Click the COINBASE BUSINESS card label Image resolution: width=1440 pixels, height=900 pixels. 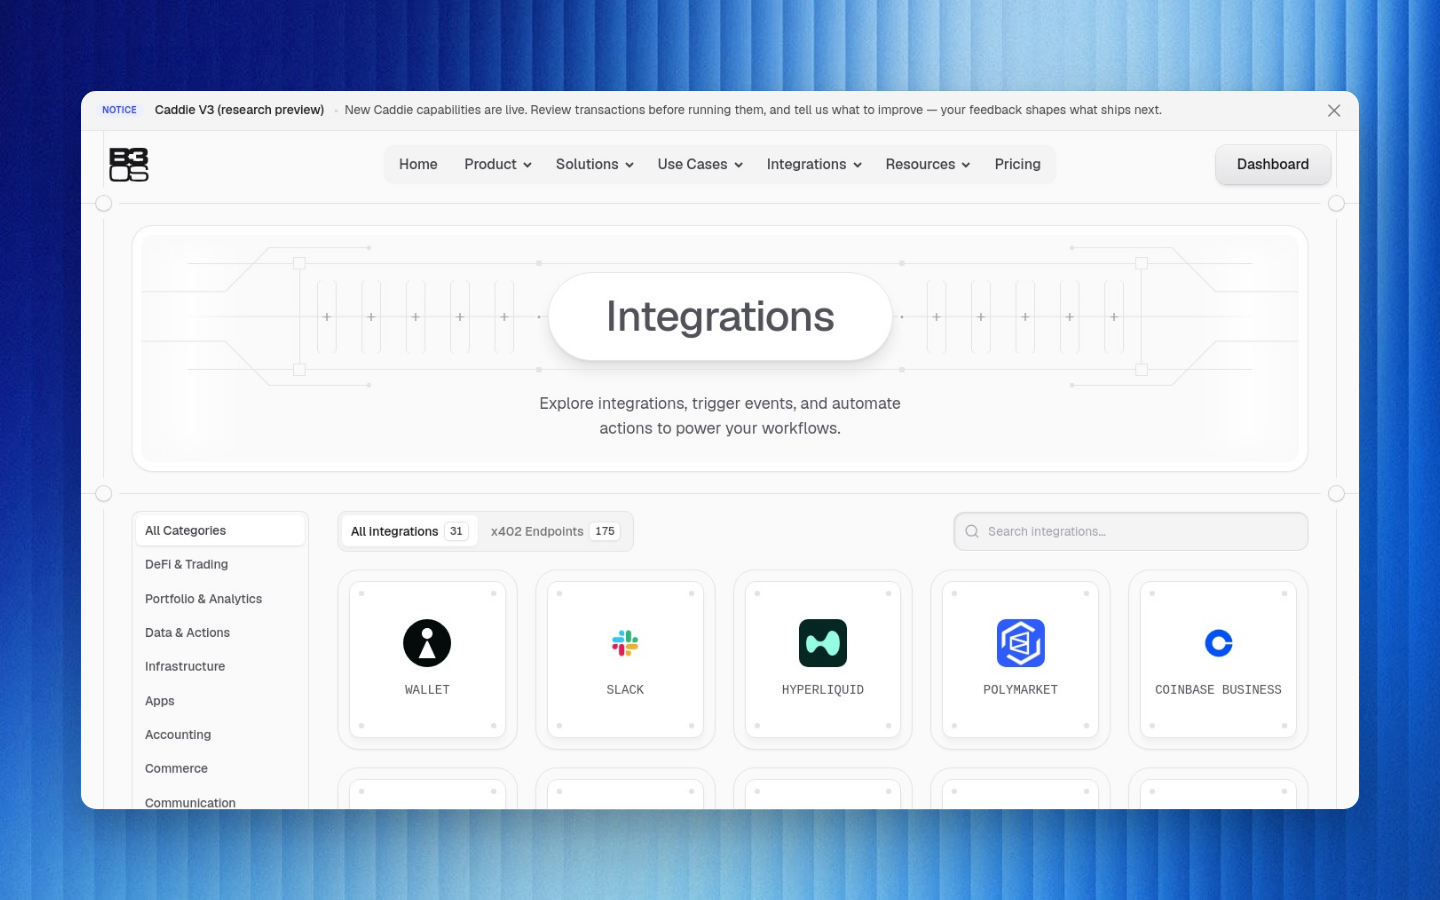(1218, 690)
